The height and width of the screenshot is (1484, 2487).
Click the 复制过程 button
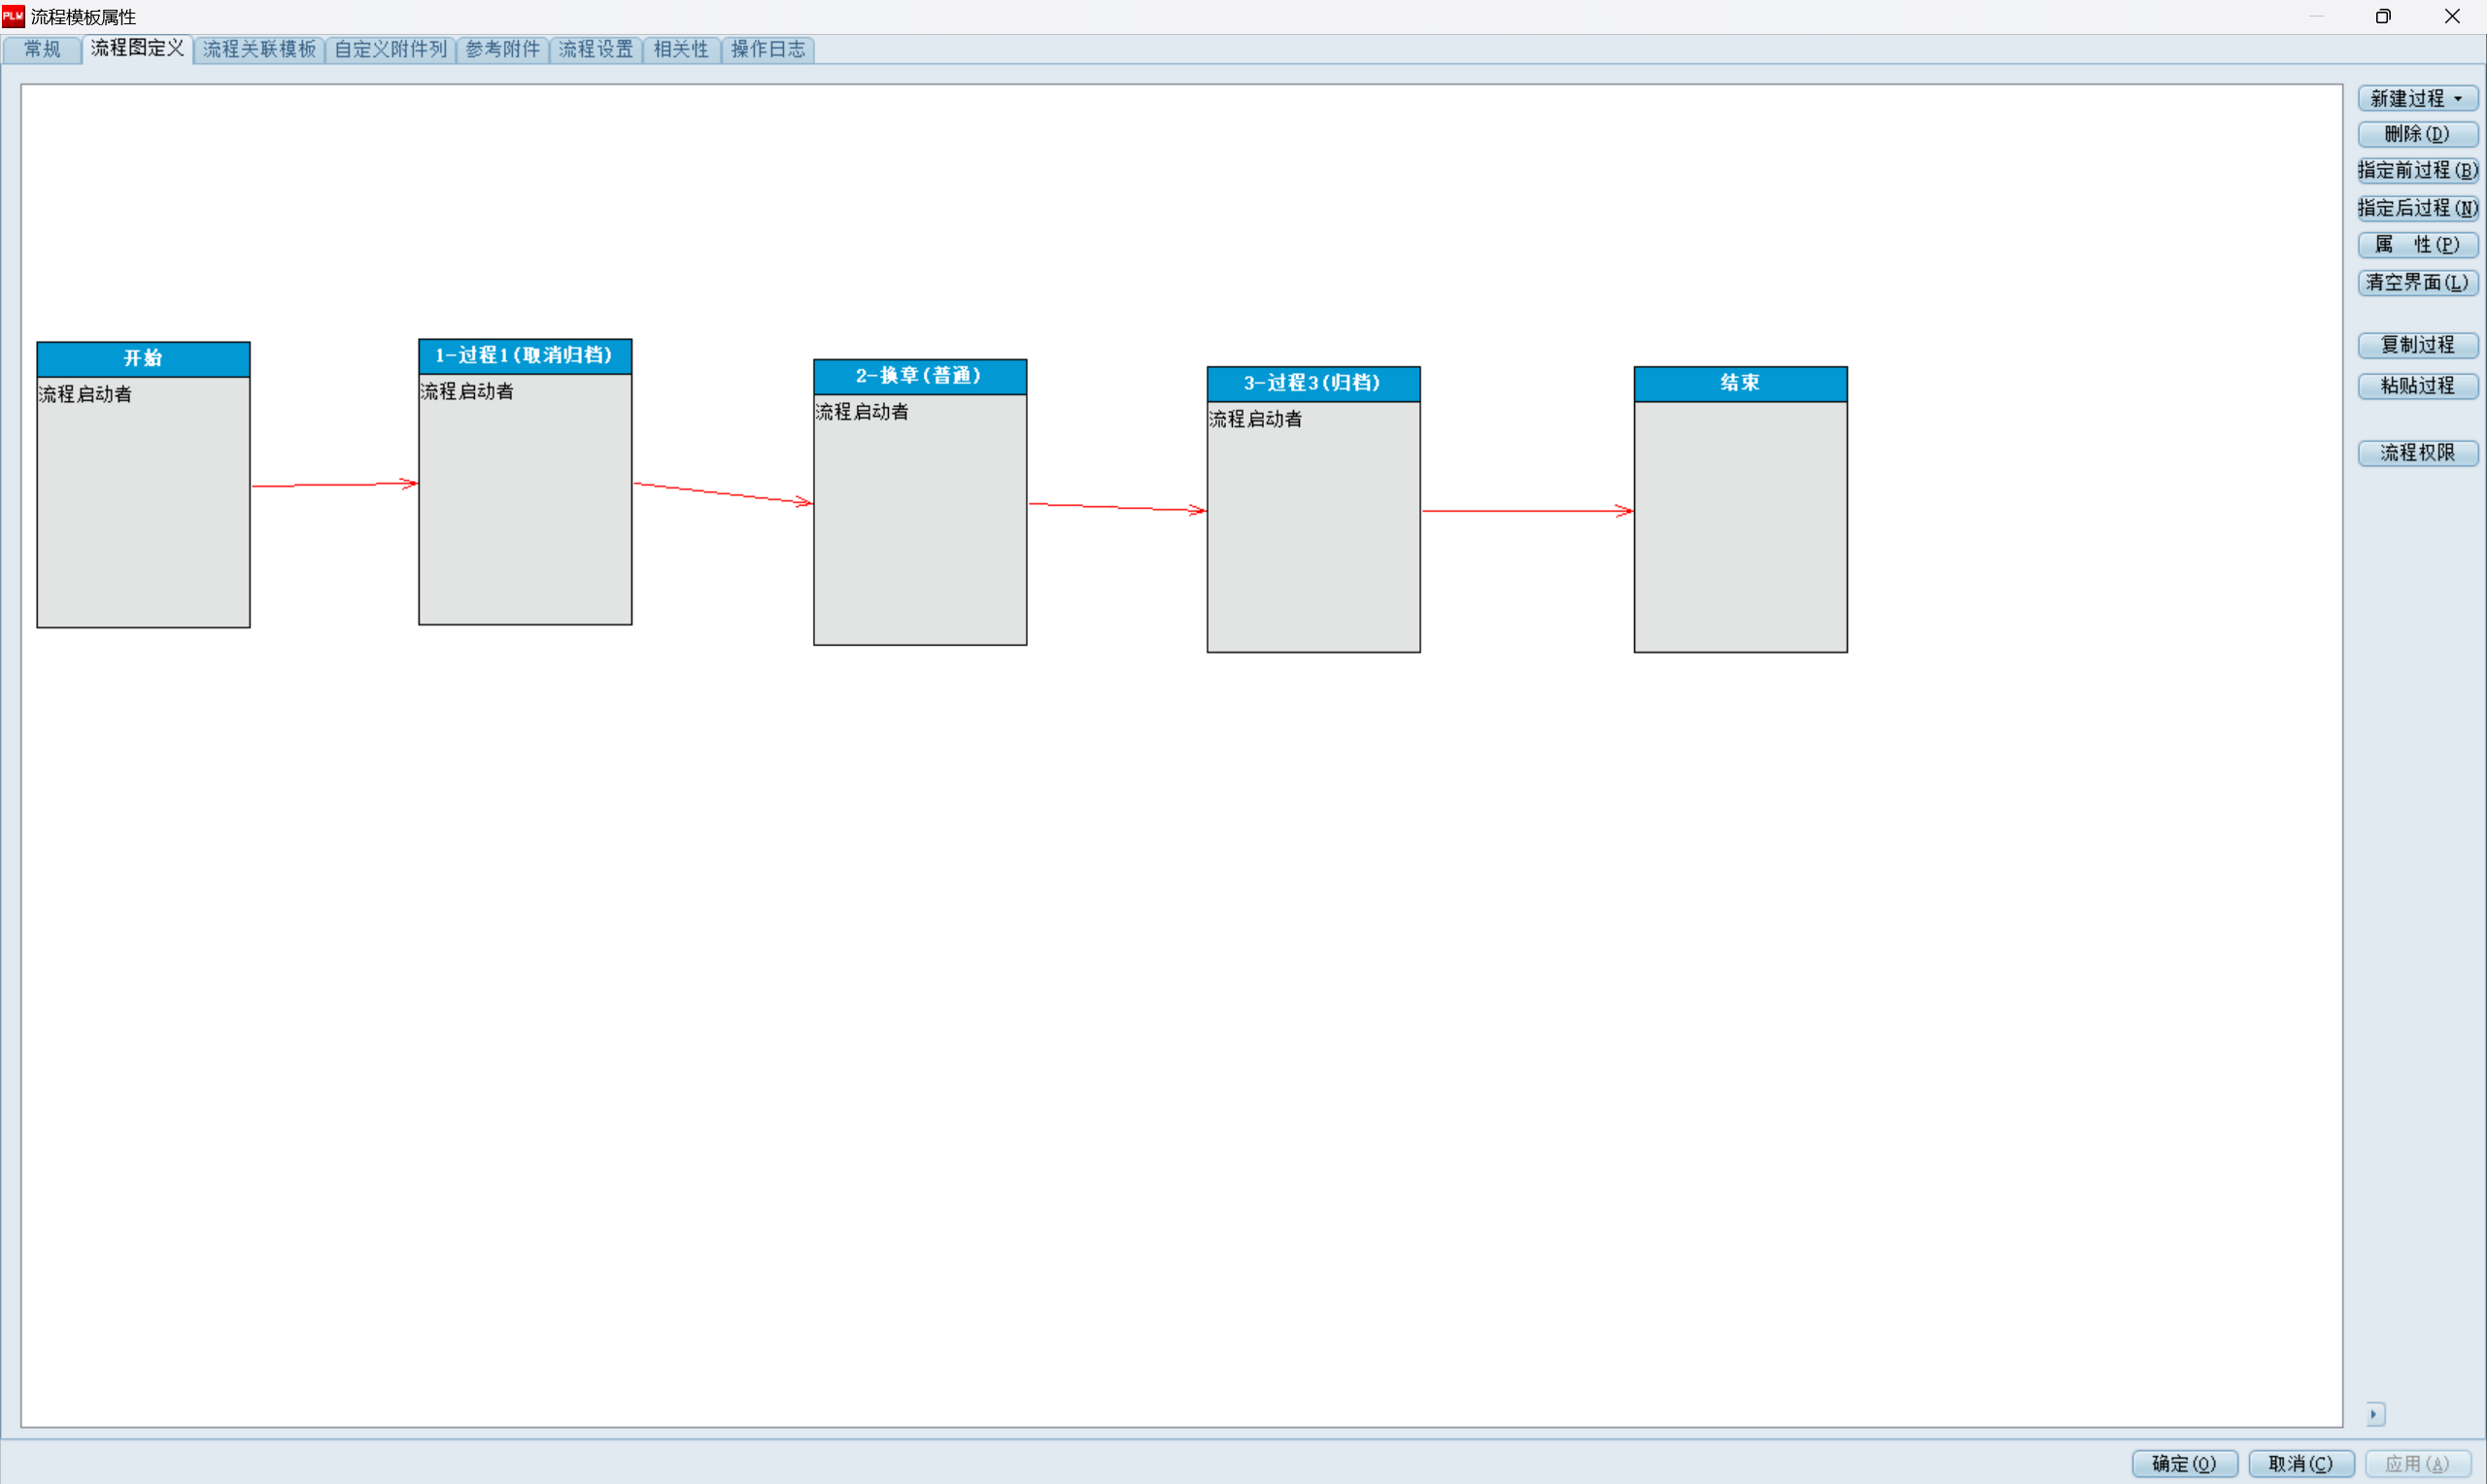2417,345
